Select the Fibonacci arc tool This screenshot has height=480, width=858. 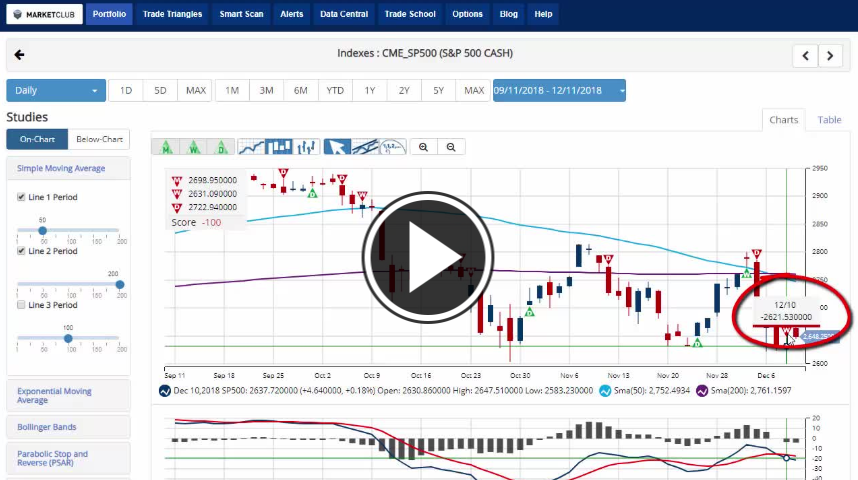[x=392, y=147]
